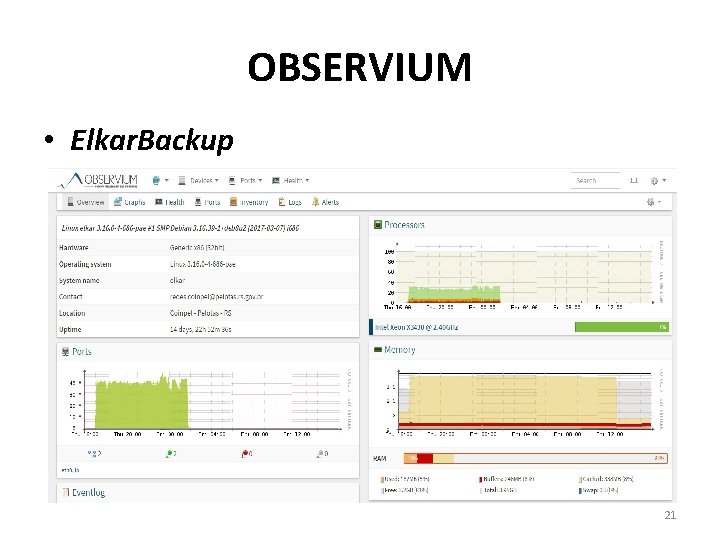This screenshot has height=540, width=720.
Task: Click the total ports count icon
Action: tap(92, 454)
